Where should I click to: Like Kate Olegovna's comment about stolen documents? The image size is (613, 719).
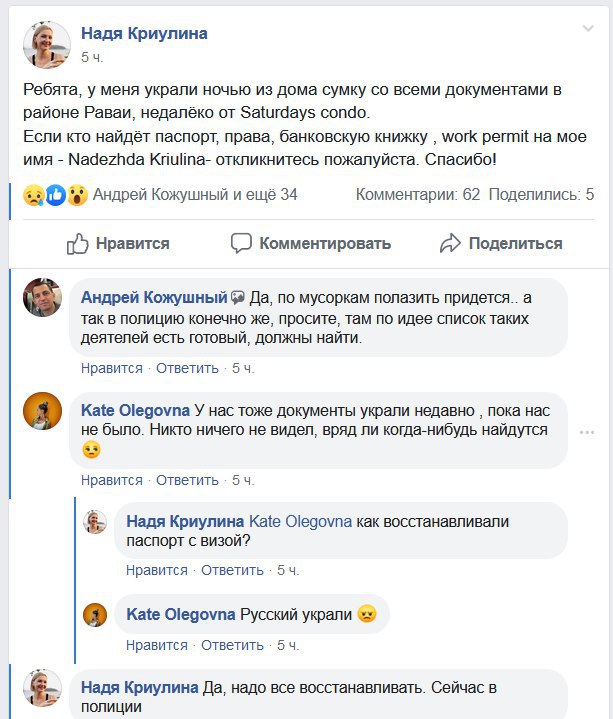click(x=112, y=480)
